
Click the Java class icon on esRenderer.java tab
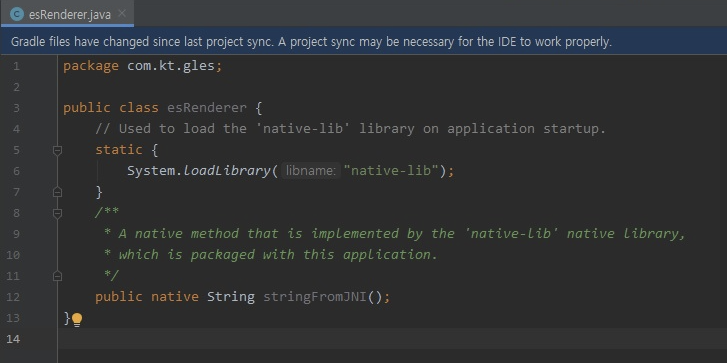17,14
